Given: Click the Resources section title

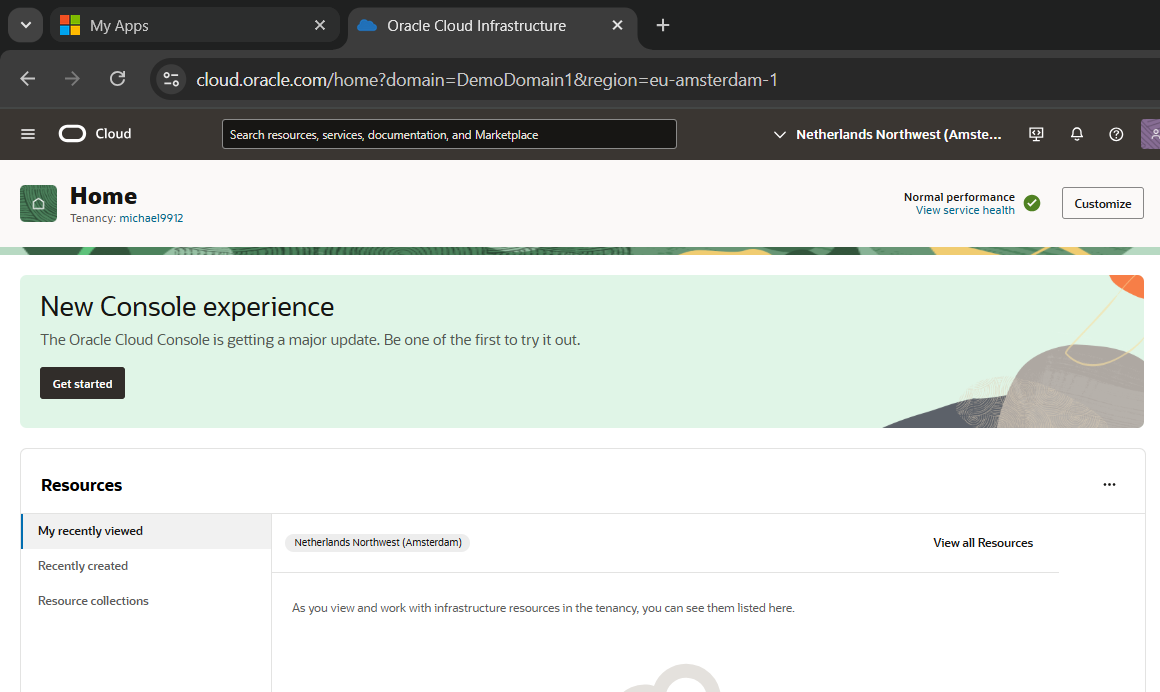Looking at the screenshot, I should pyautogui.click(x=81, y=485).
